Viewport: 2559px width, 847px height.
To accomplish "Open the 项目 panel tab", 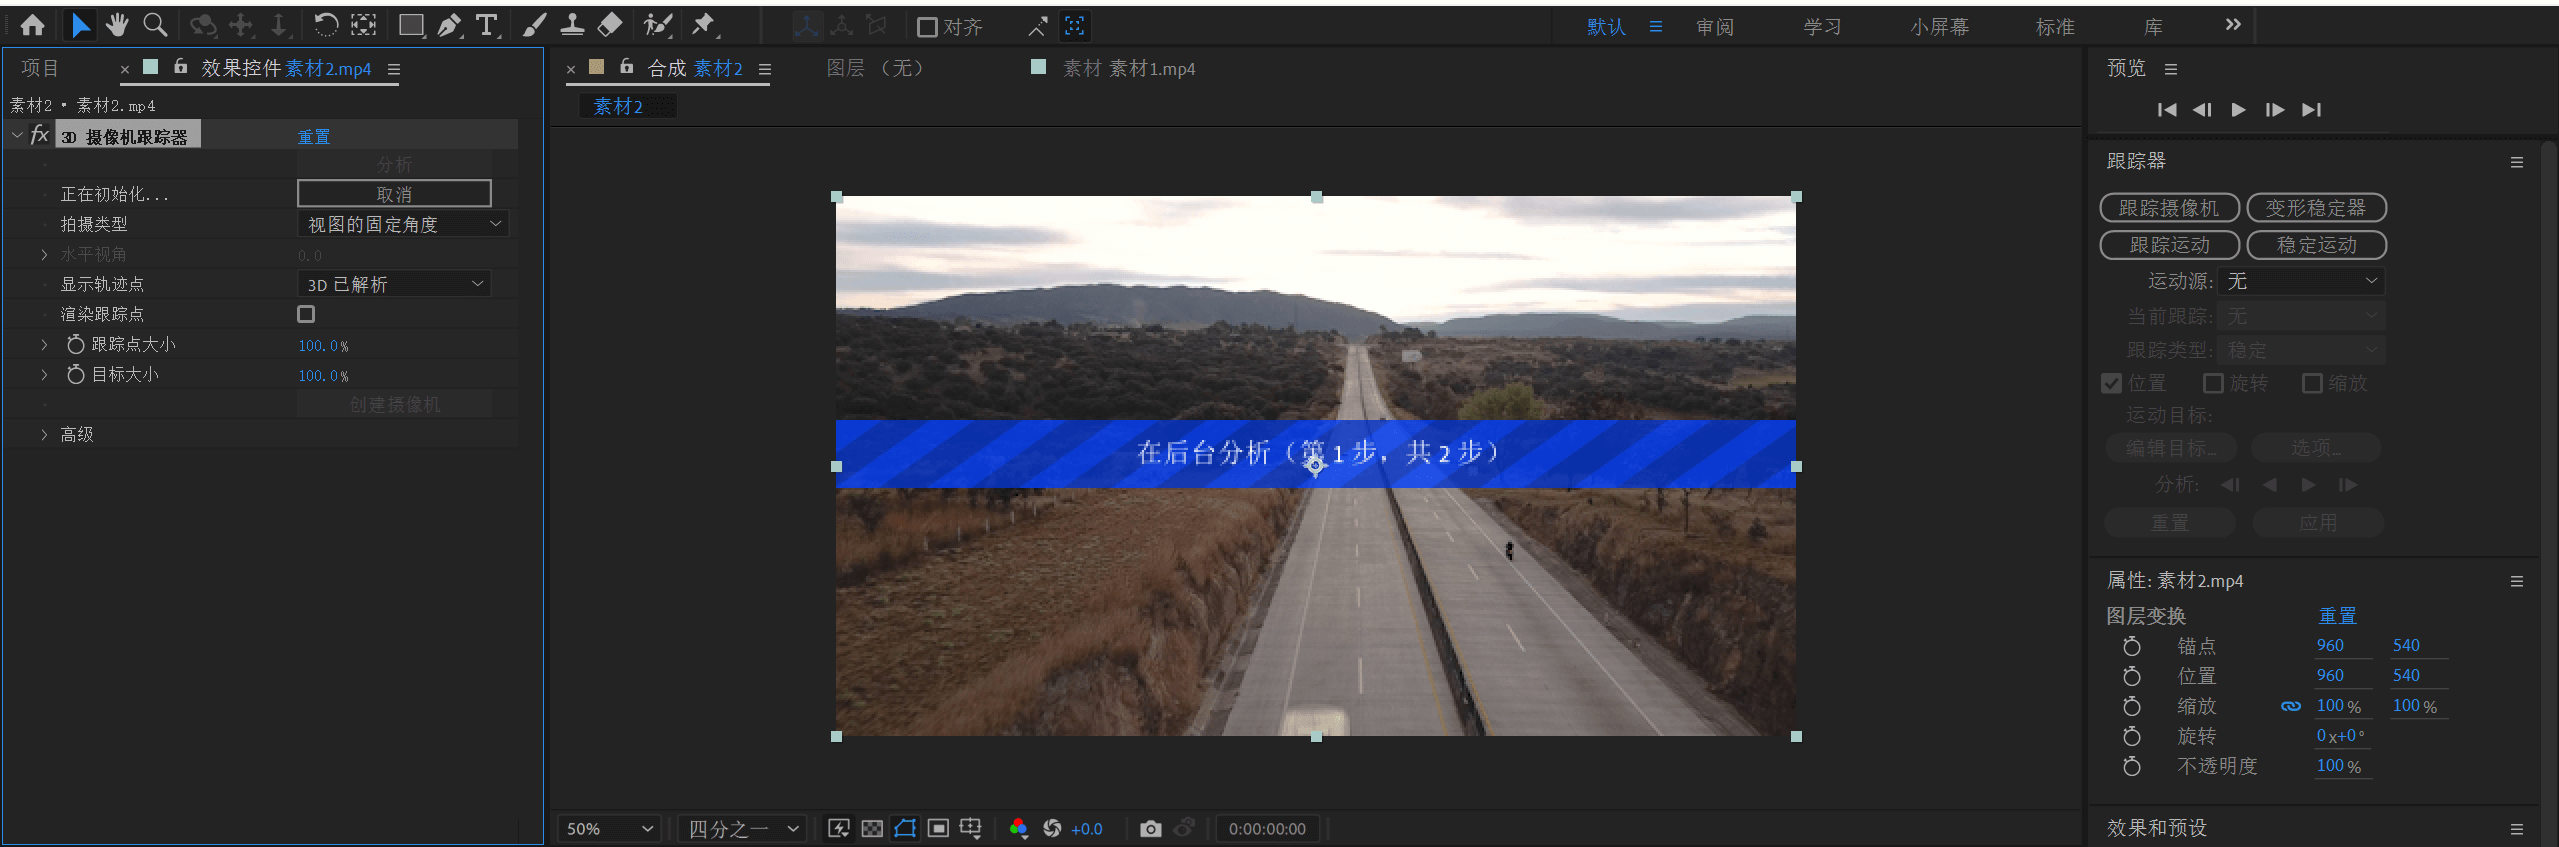I will point(40,68).
